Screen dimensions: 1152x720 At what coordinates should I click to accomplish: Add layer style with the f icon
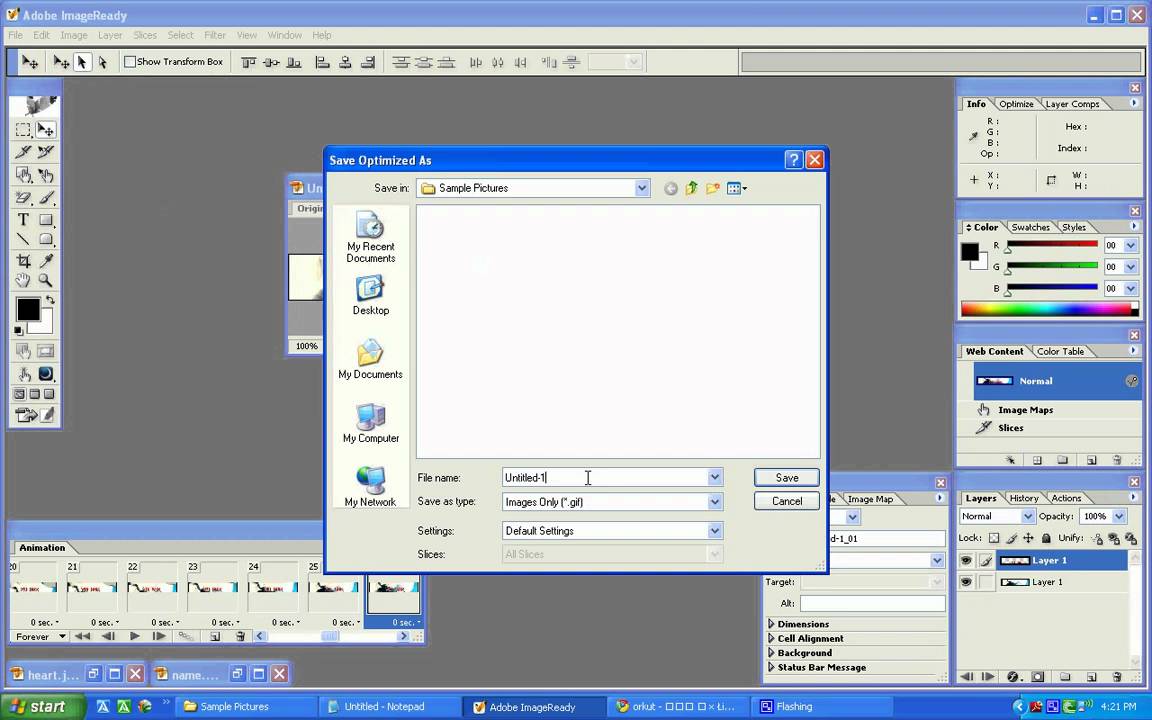tap(1012, 677)
